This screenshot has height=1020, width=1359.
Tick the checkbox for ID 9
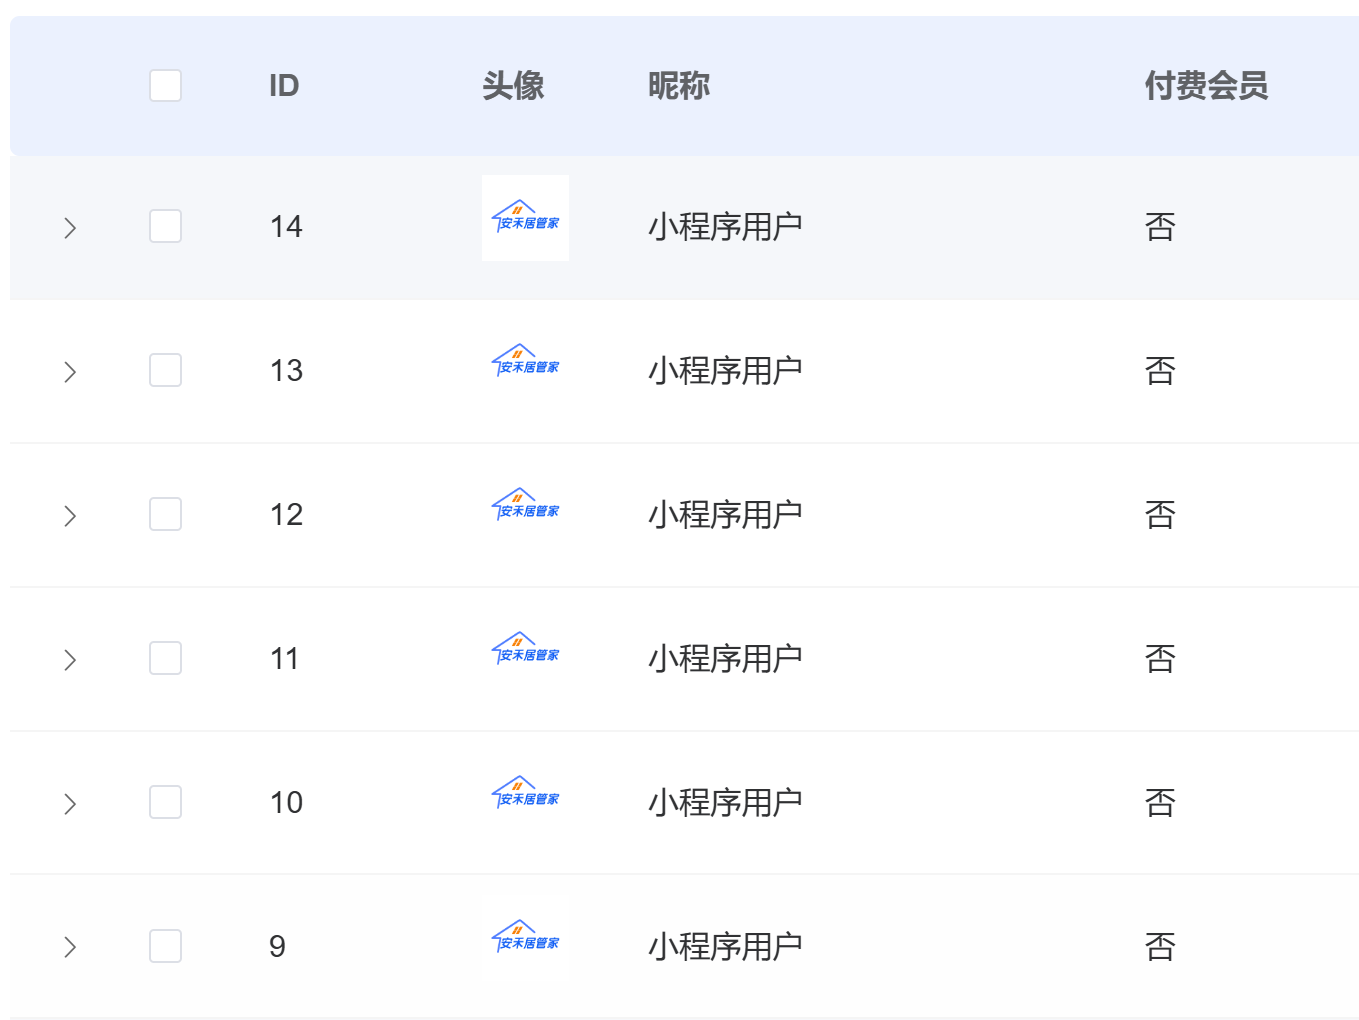click(165, 946)
